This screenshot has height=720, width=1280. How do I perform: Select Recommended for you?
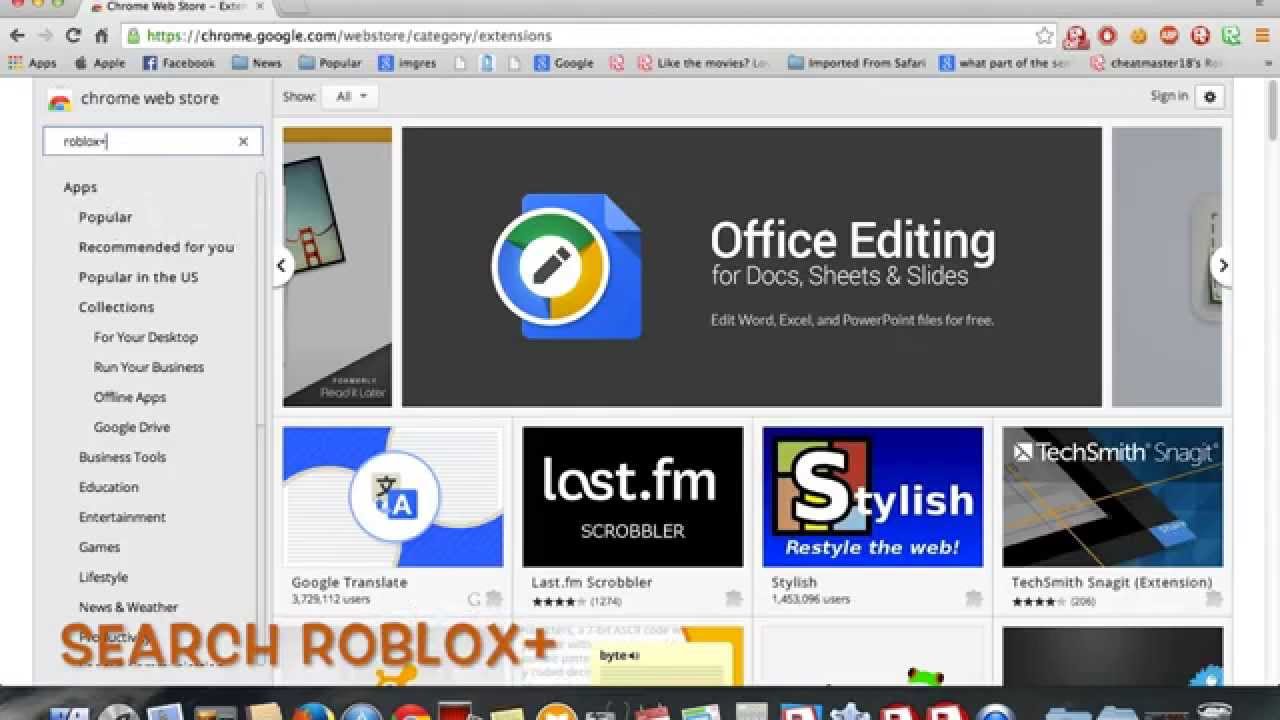coord(156,247)
